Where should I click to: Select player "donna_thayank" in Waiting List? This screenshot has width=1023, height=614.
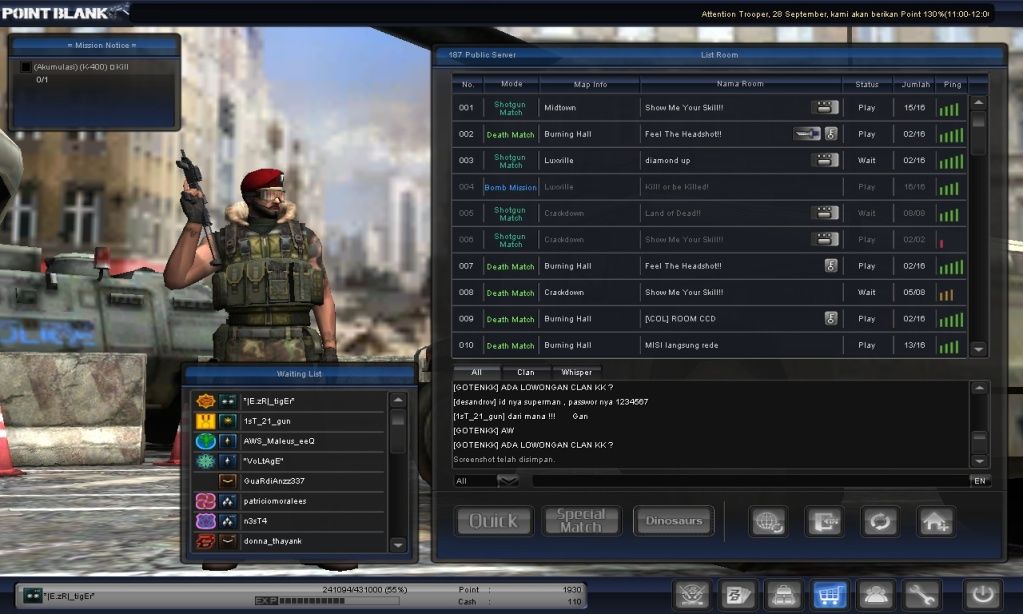click(x=272, y=541)
